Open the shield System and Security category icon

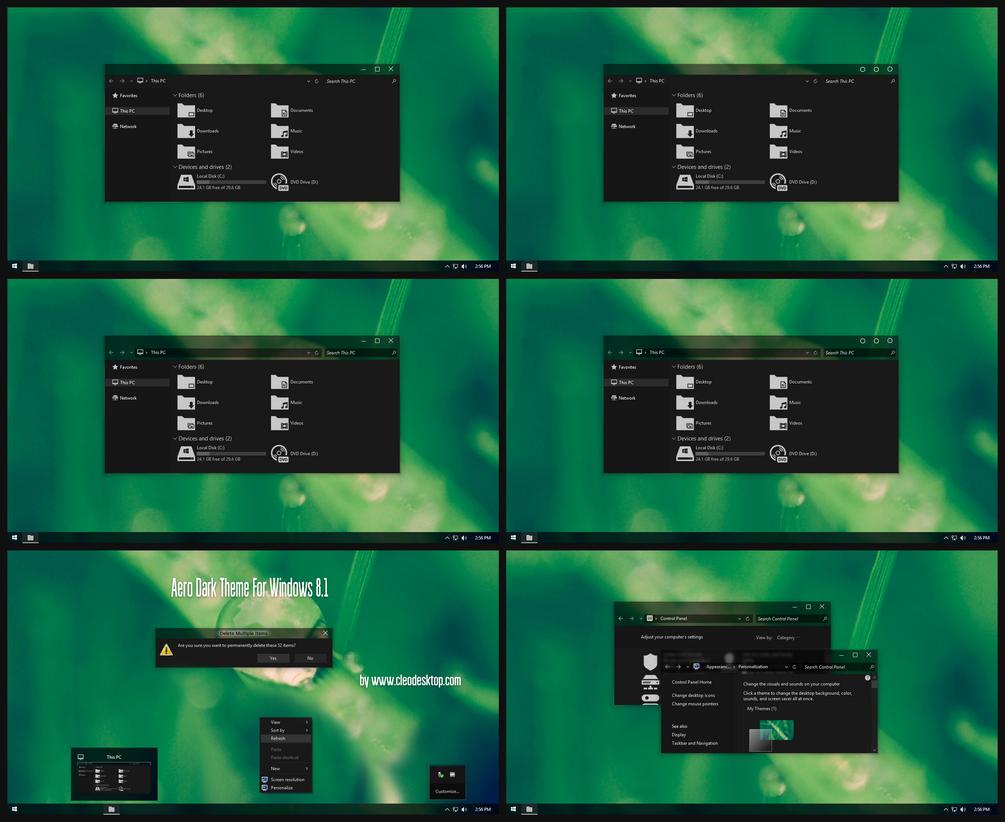(651, 661)
